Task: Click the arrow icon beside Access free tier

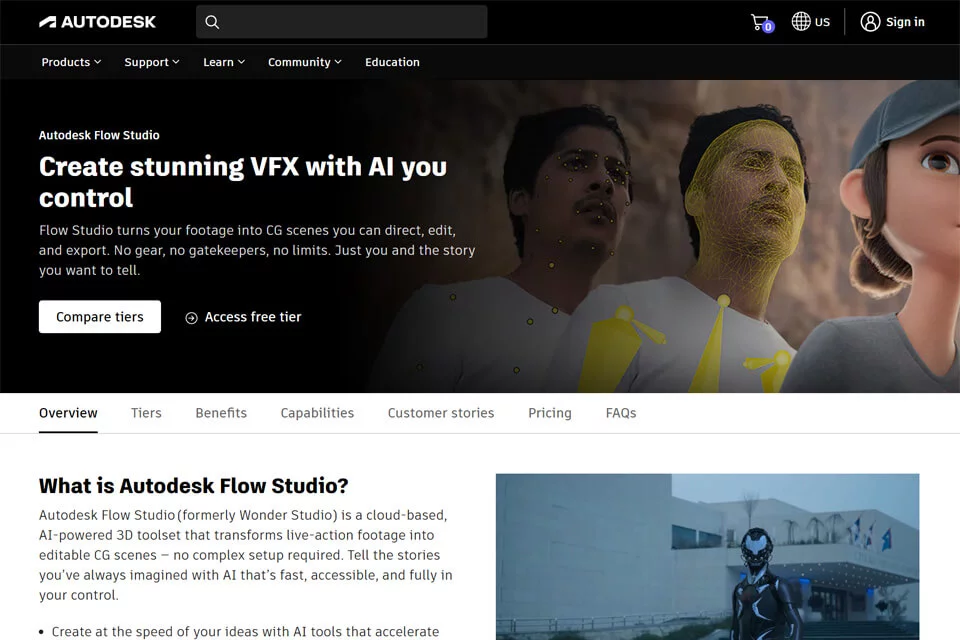Action: [191, 318]
